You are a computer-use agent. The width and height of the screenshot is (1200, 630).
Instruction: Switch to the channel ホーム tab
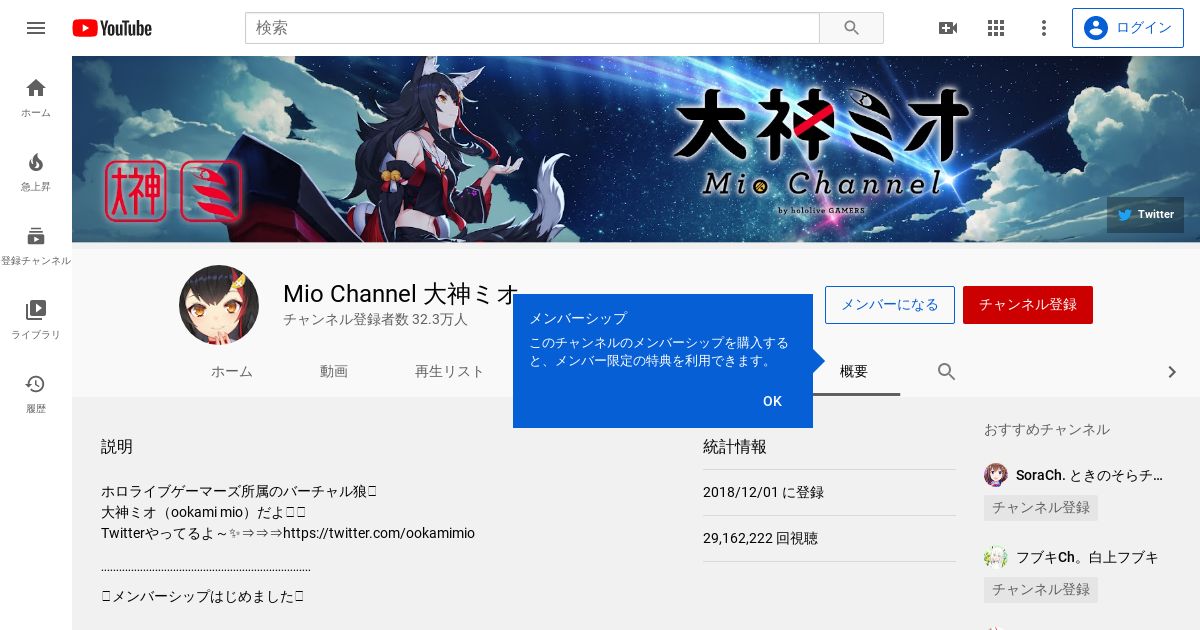232,371
